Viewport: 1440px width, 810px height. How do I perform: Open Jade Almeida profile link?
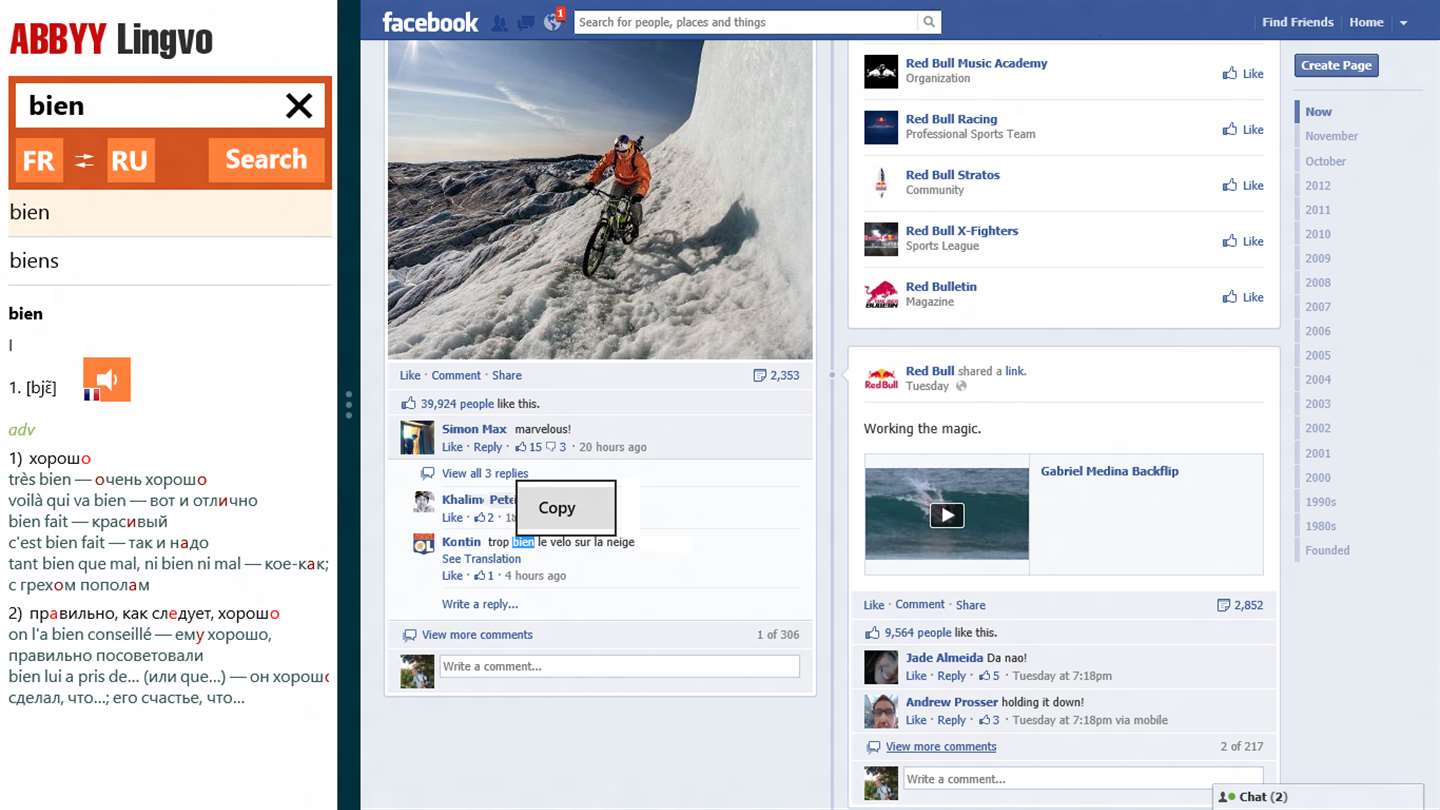click(944, 658)
